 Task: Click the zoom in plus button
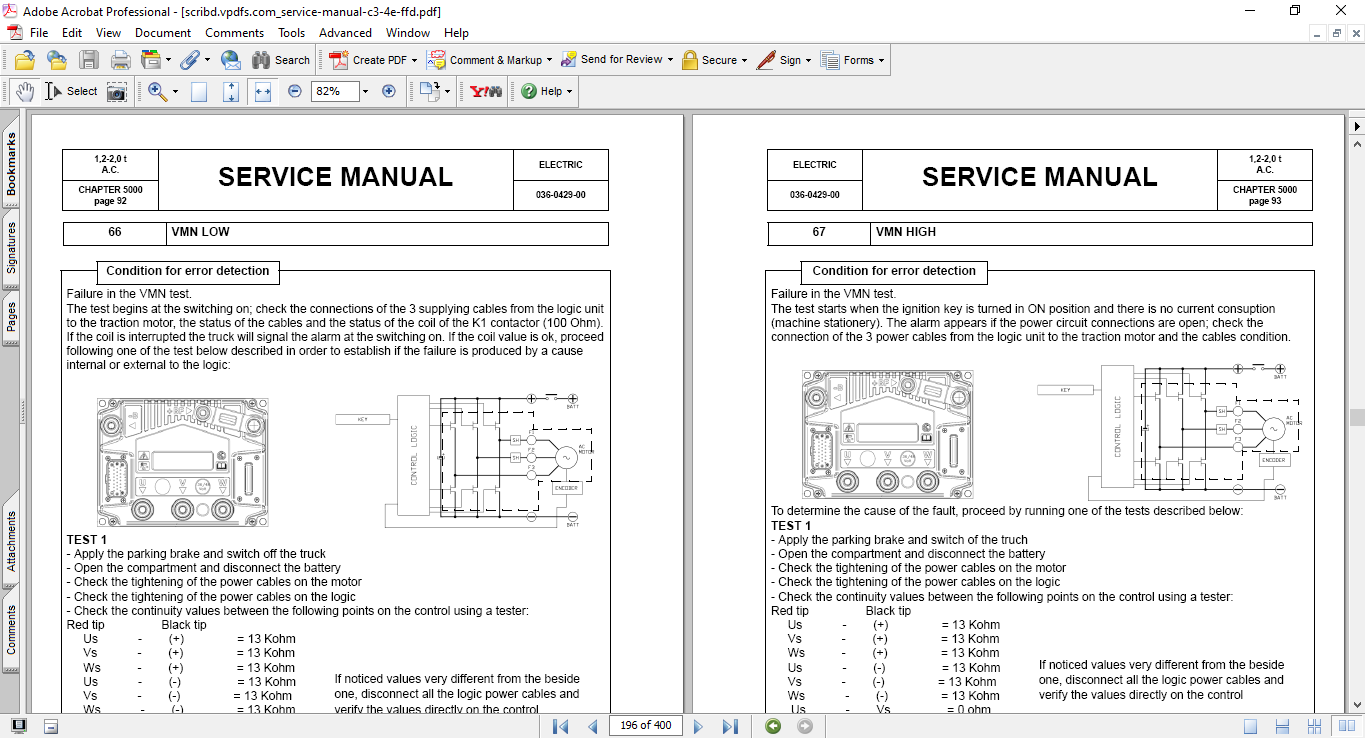[x=389, y=91]
